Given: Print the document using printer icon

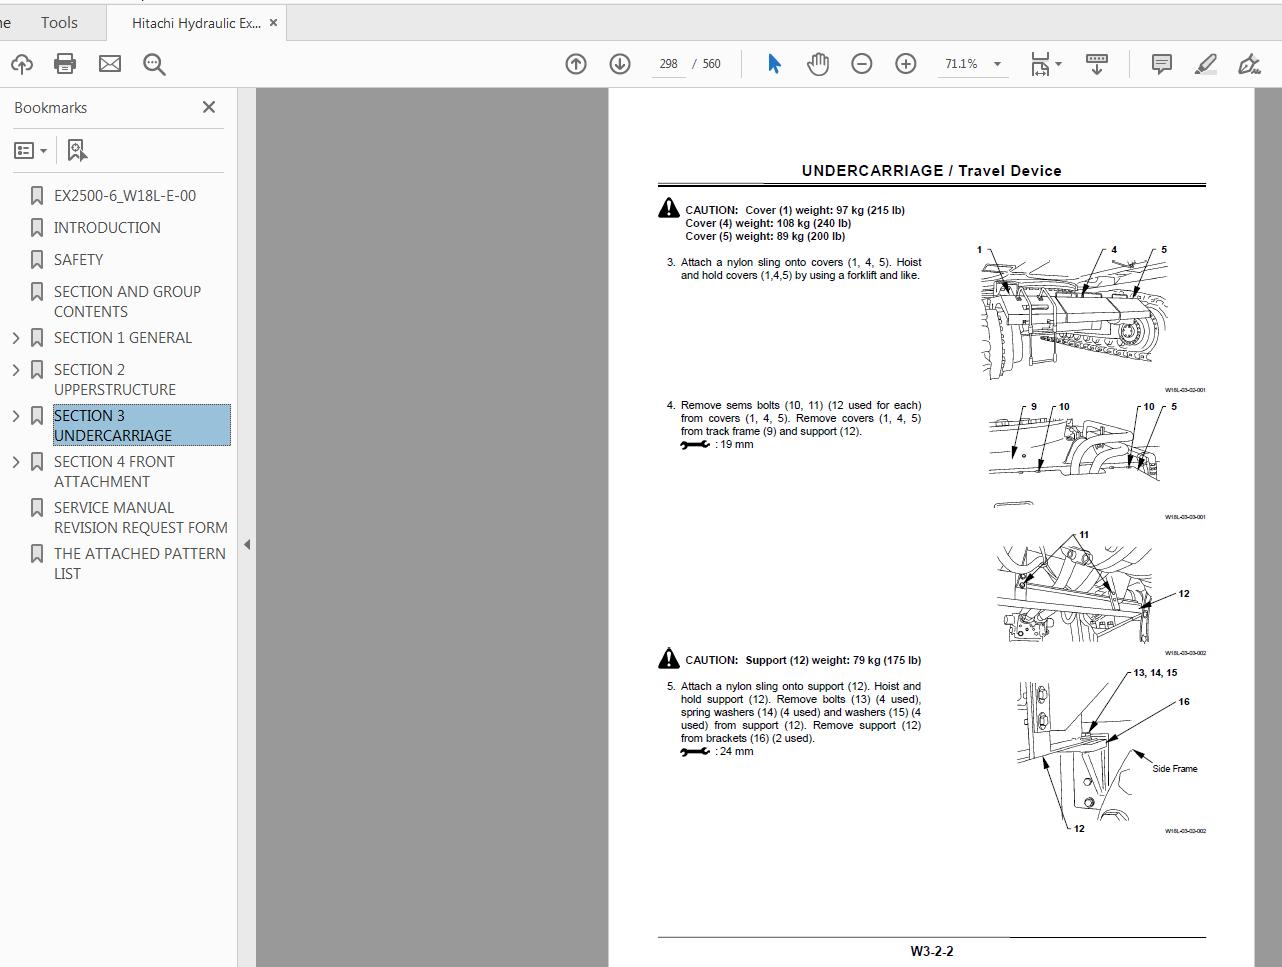Looking at the screenshot, I should [x=65, y=64].
